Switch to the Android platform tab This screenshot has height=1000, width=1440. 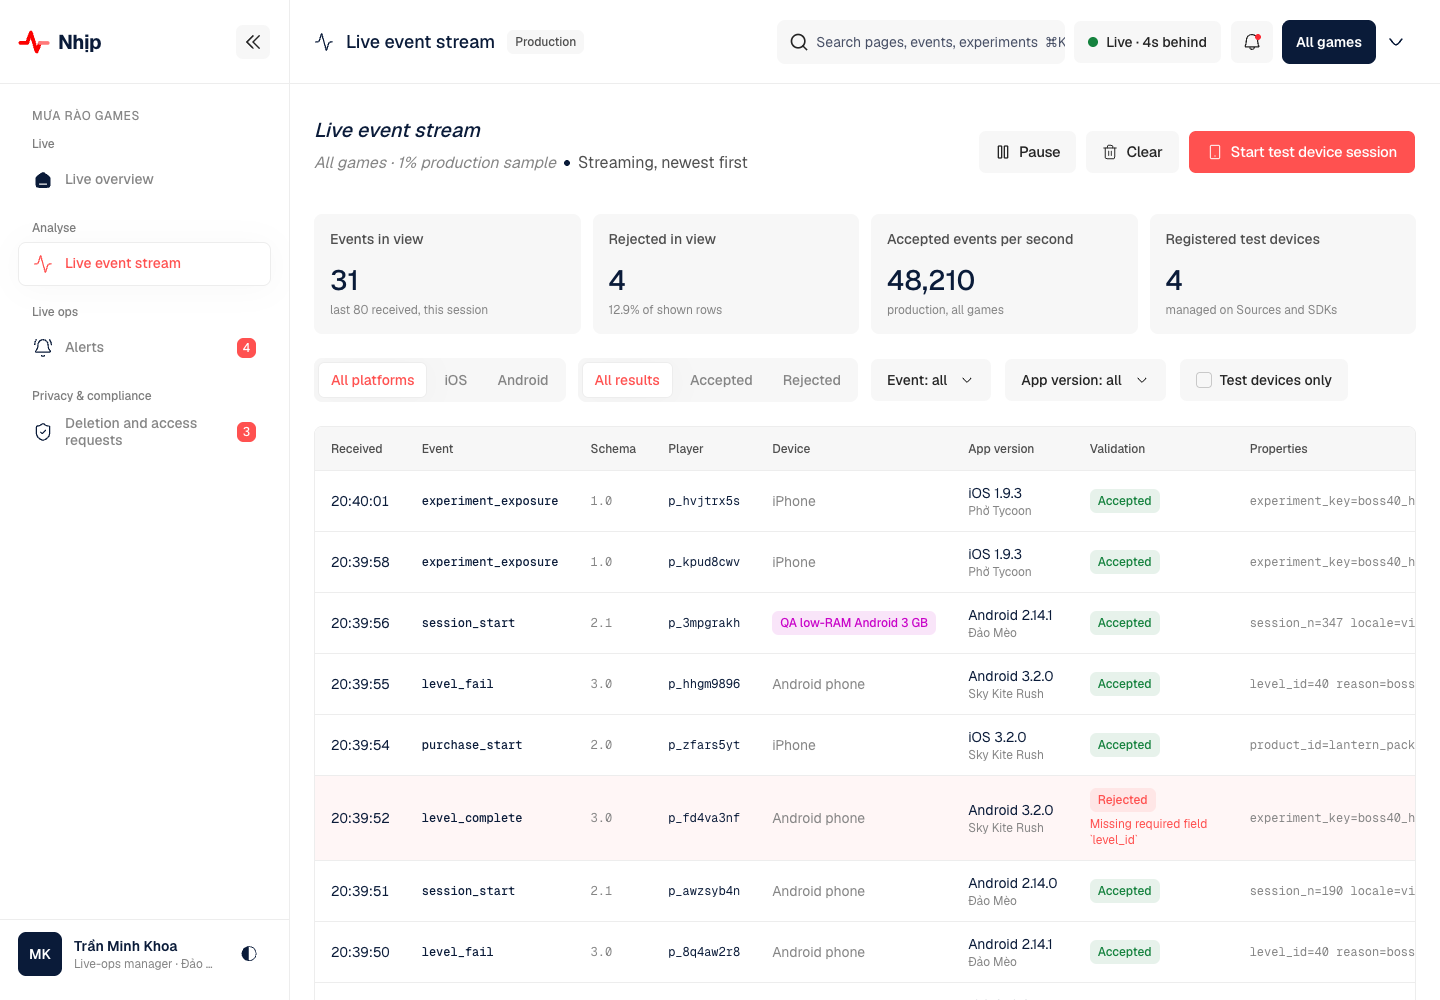coord(523,380)
